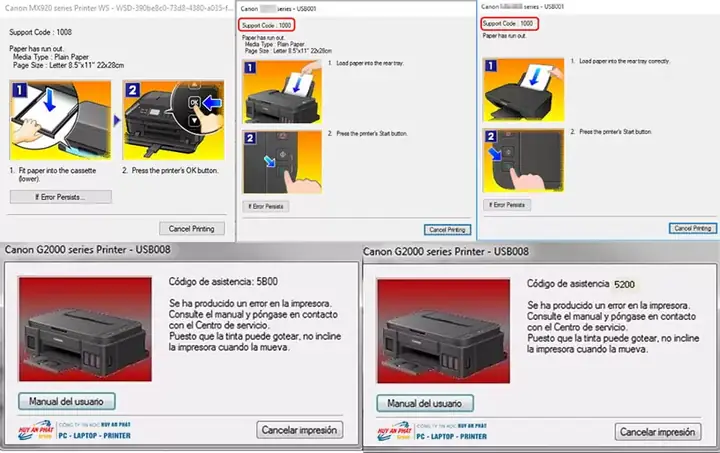
Task: Click Cancelar impresión in 5200 dialog
Action: click(x=658, y=432)
